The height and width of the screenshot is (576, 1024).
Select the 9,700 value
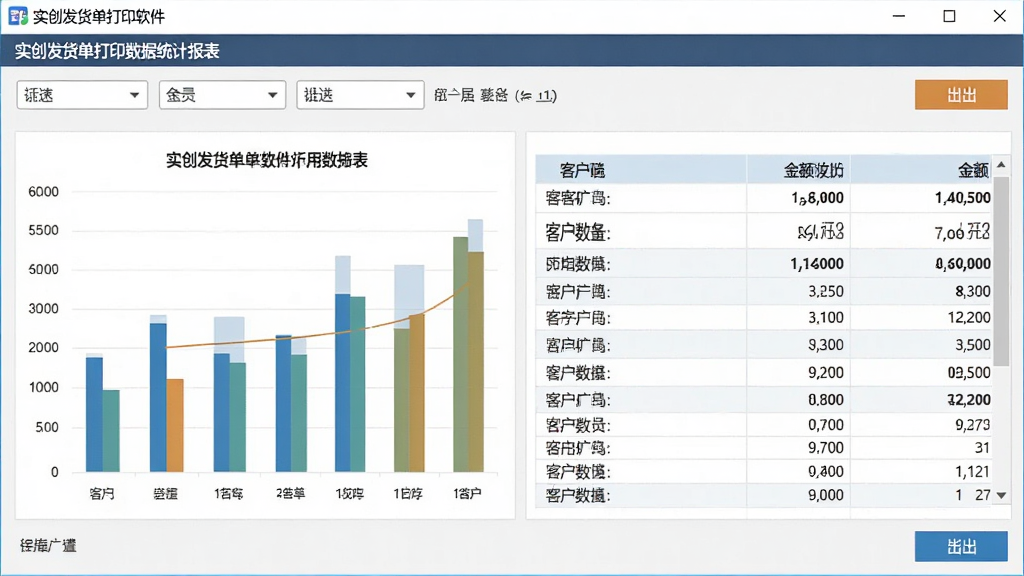[x=825, y=448]
